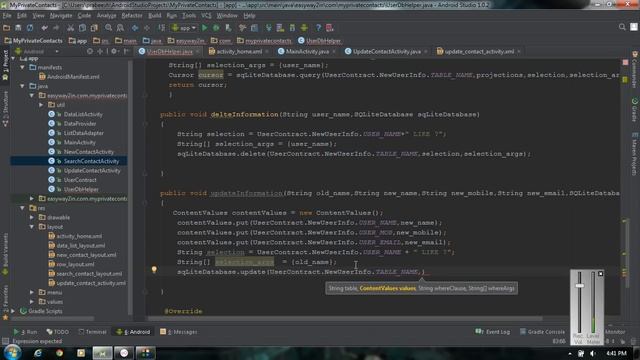Viewport: 640px width, 360px height.
Task: Click the Attach debugger icon
Action: pyautogui.click(x=228, y=28)
